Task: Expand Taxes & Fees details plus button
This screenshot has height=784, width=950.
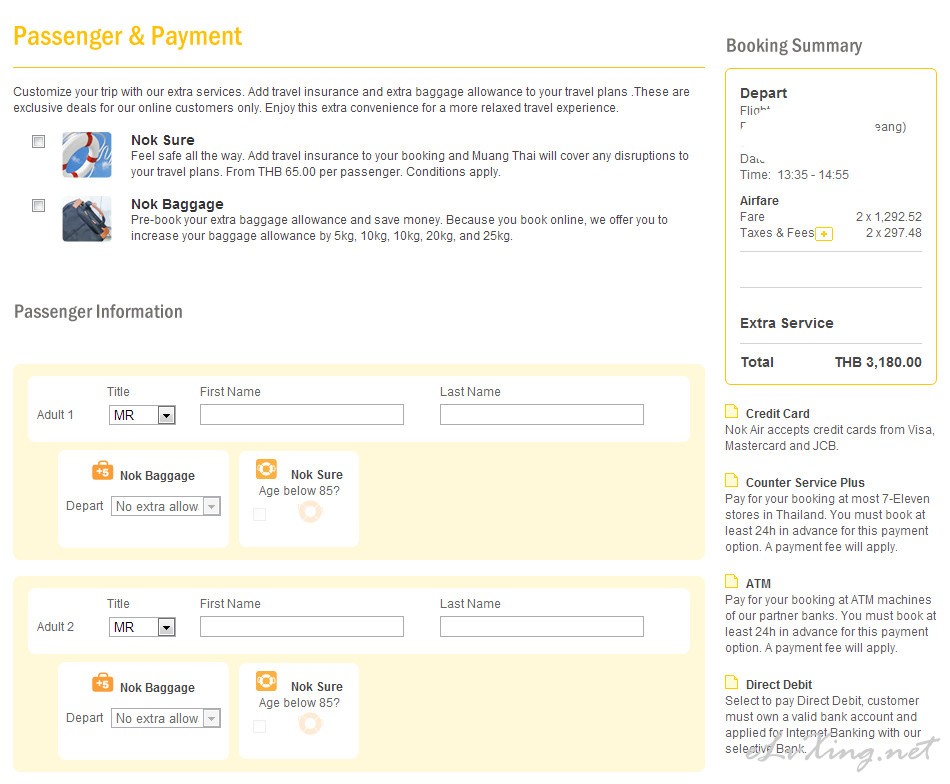Action: [x=824, y=234]
